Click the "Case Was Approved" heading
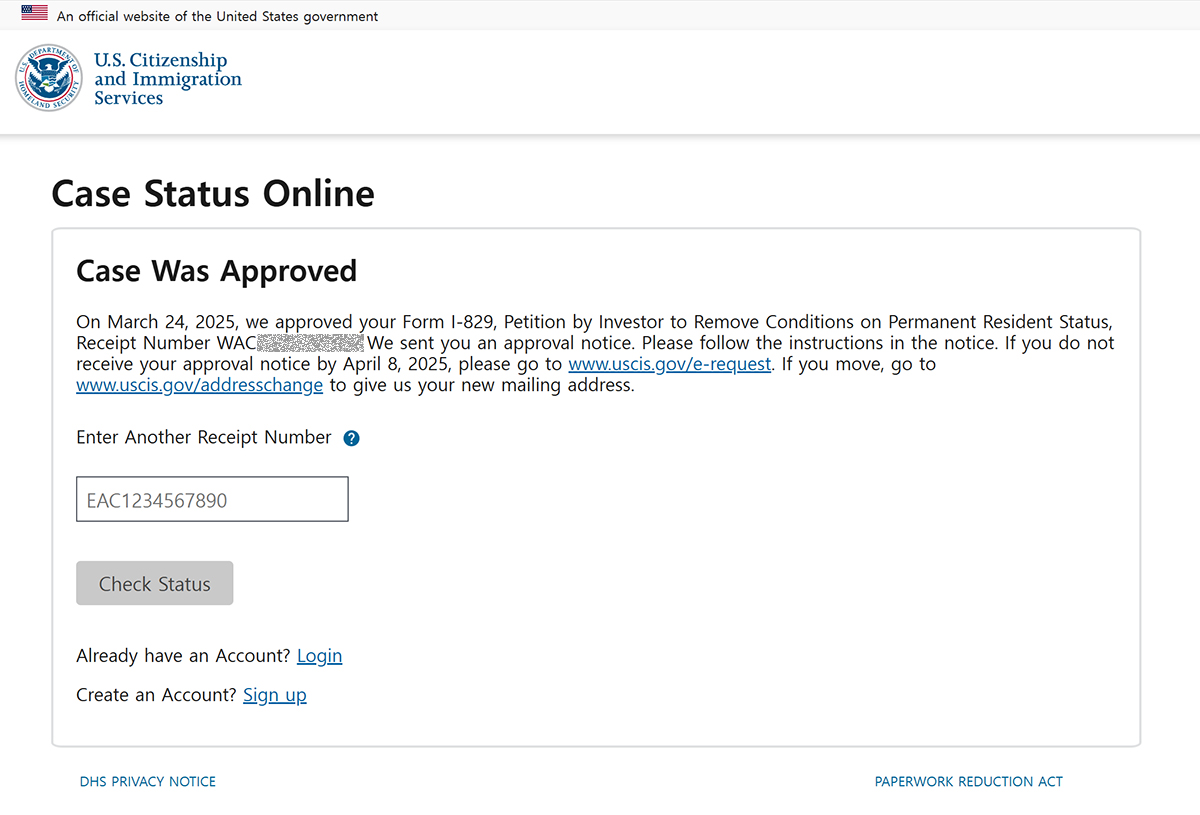This screenshot has height=815, width=1200. 217,271
